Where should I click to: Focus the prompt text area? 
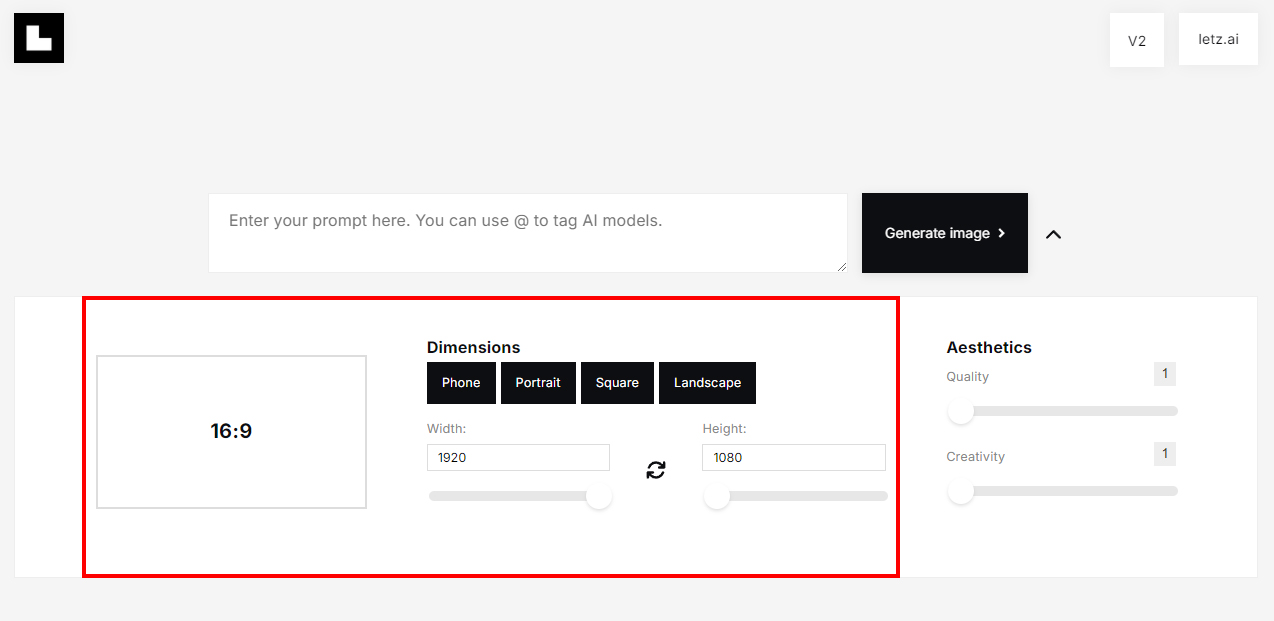pyautogui.click(x=527, y=233)
